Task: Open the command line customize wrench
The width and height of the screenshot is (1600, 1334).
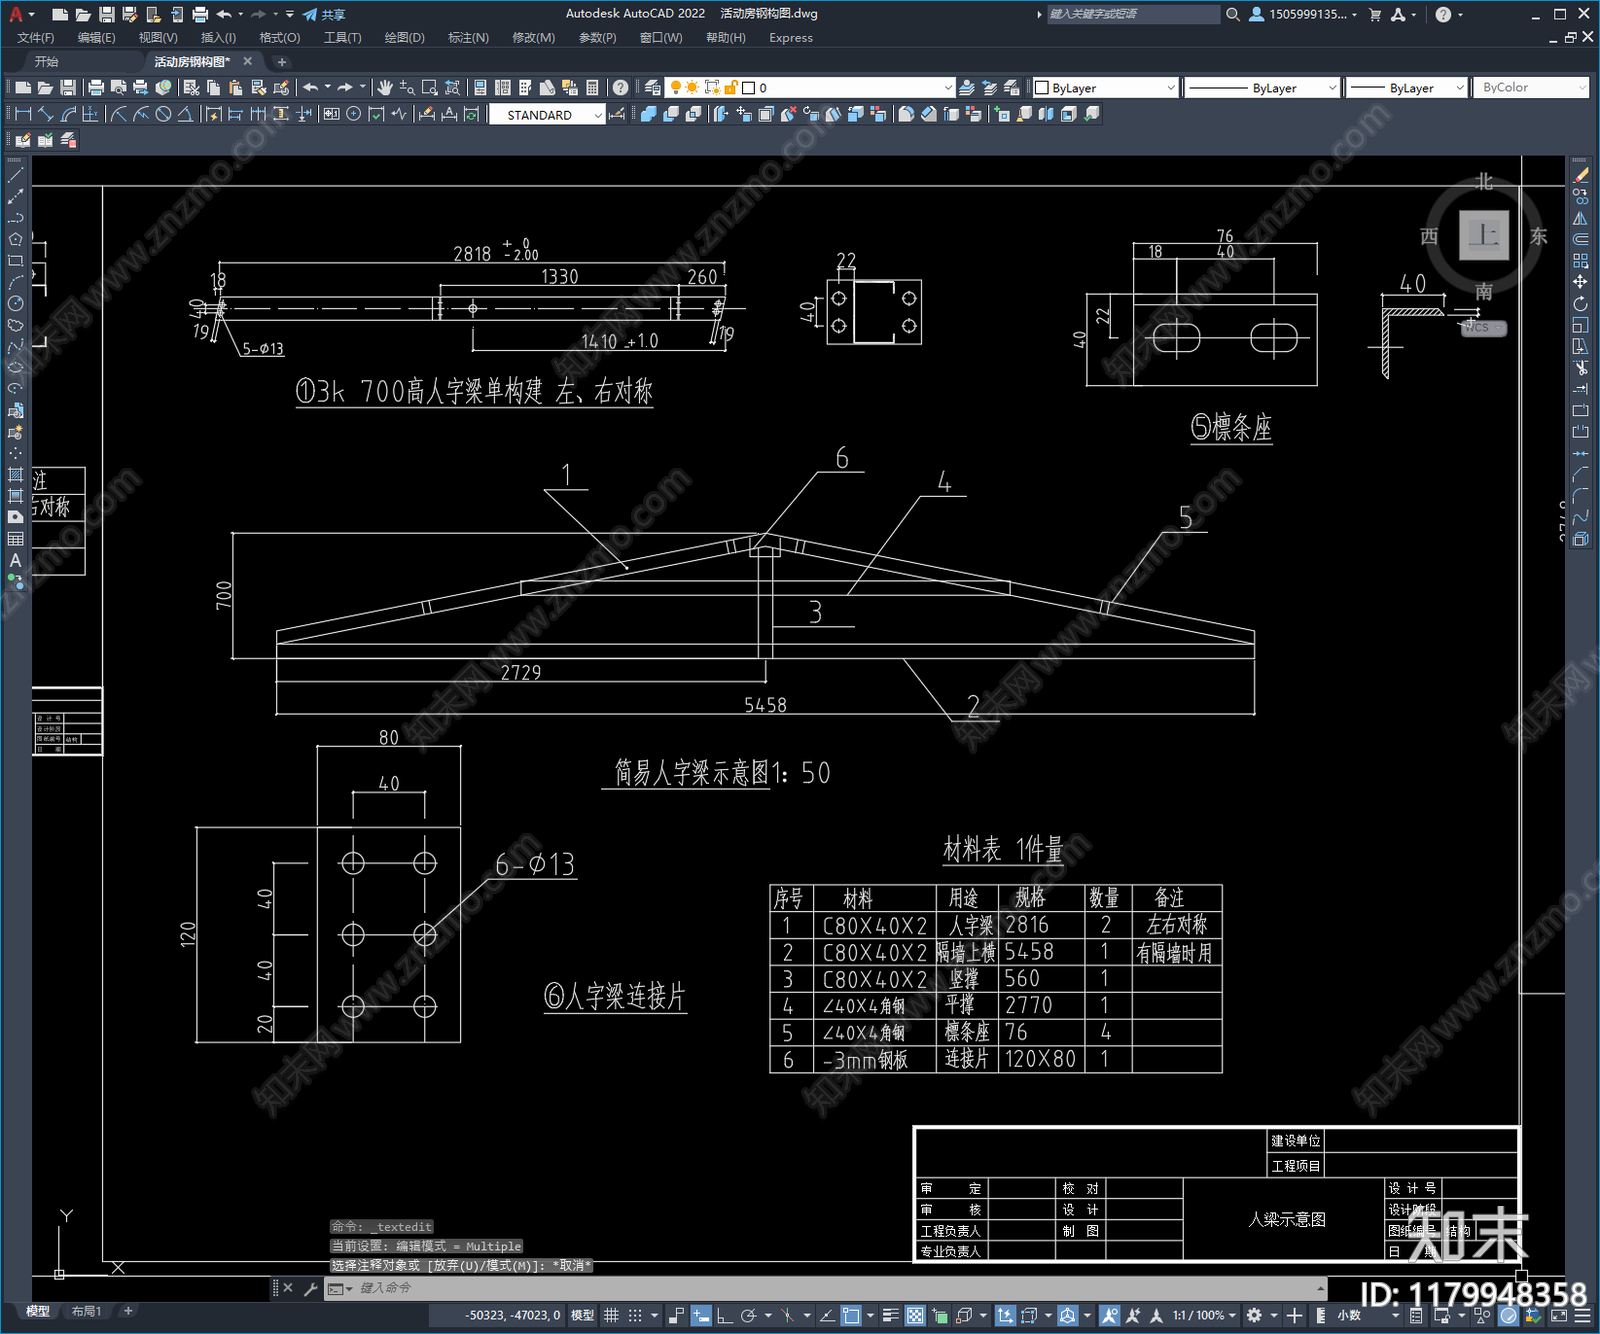Action: coord(311,1288)
